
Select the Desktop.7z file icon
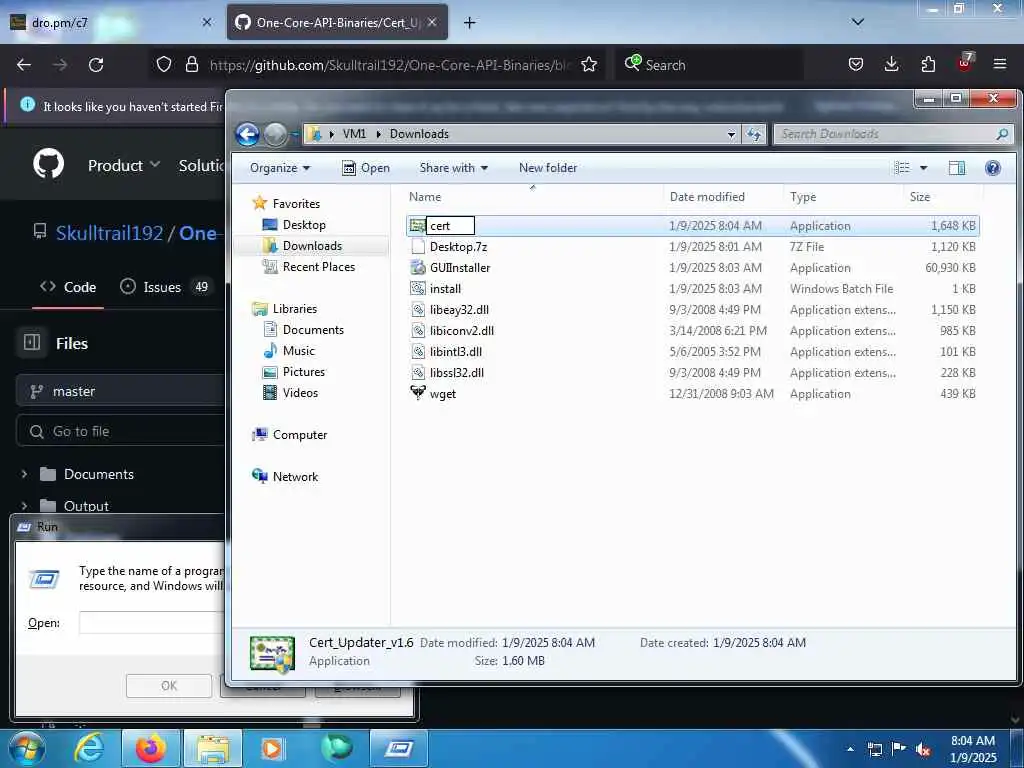point(418,247)
